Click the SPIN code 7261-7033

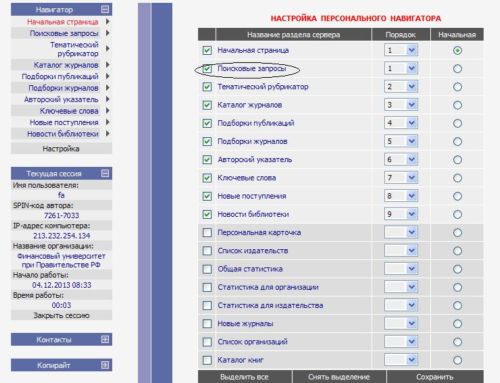pos(62,215)
